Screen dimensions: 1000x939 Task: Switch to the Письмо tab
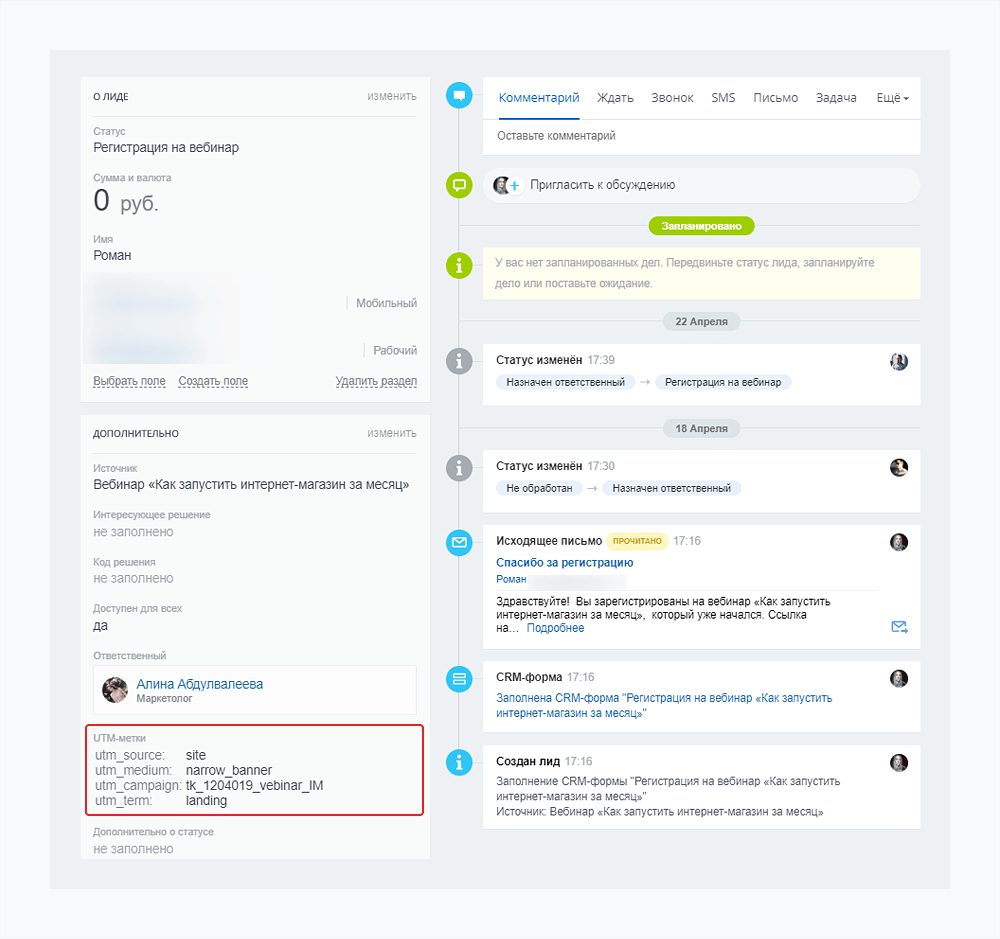tap(776, 98)
